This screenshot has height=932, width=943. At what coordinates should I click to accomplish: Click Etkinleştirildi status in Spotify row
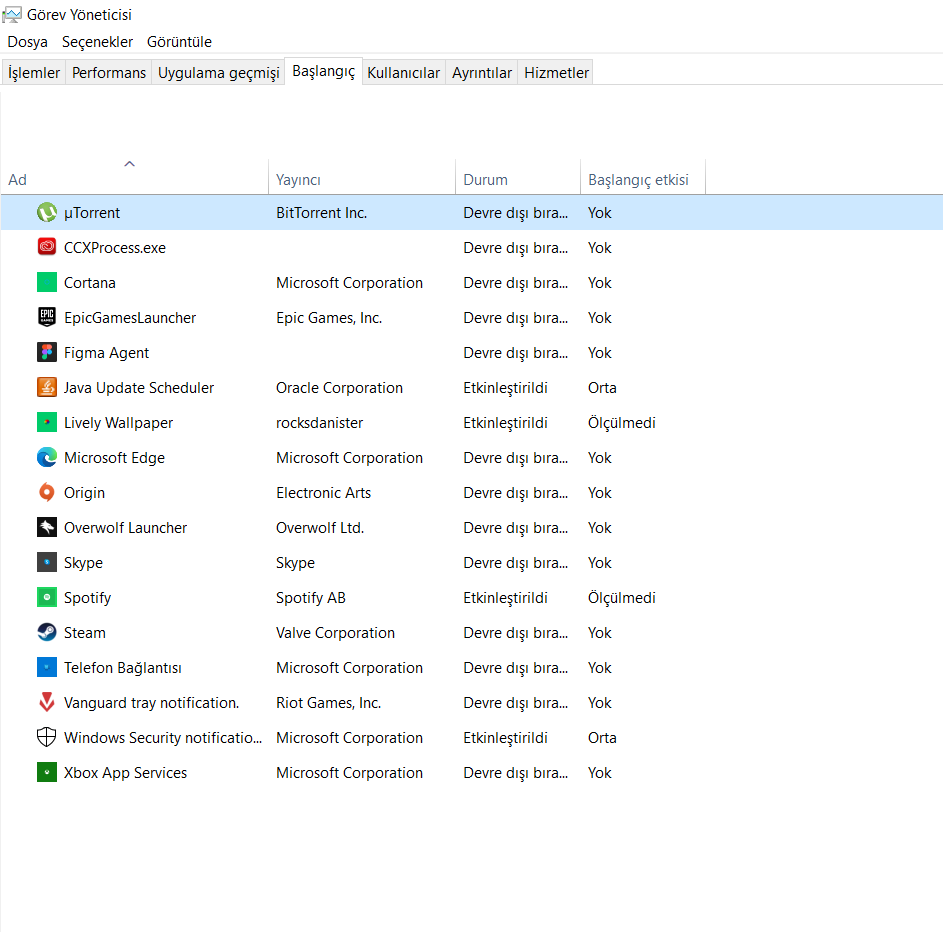click(505, 598)
